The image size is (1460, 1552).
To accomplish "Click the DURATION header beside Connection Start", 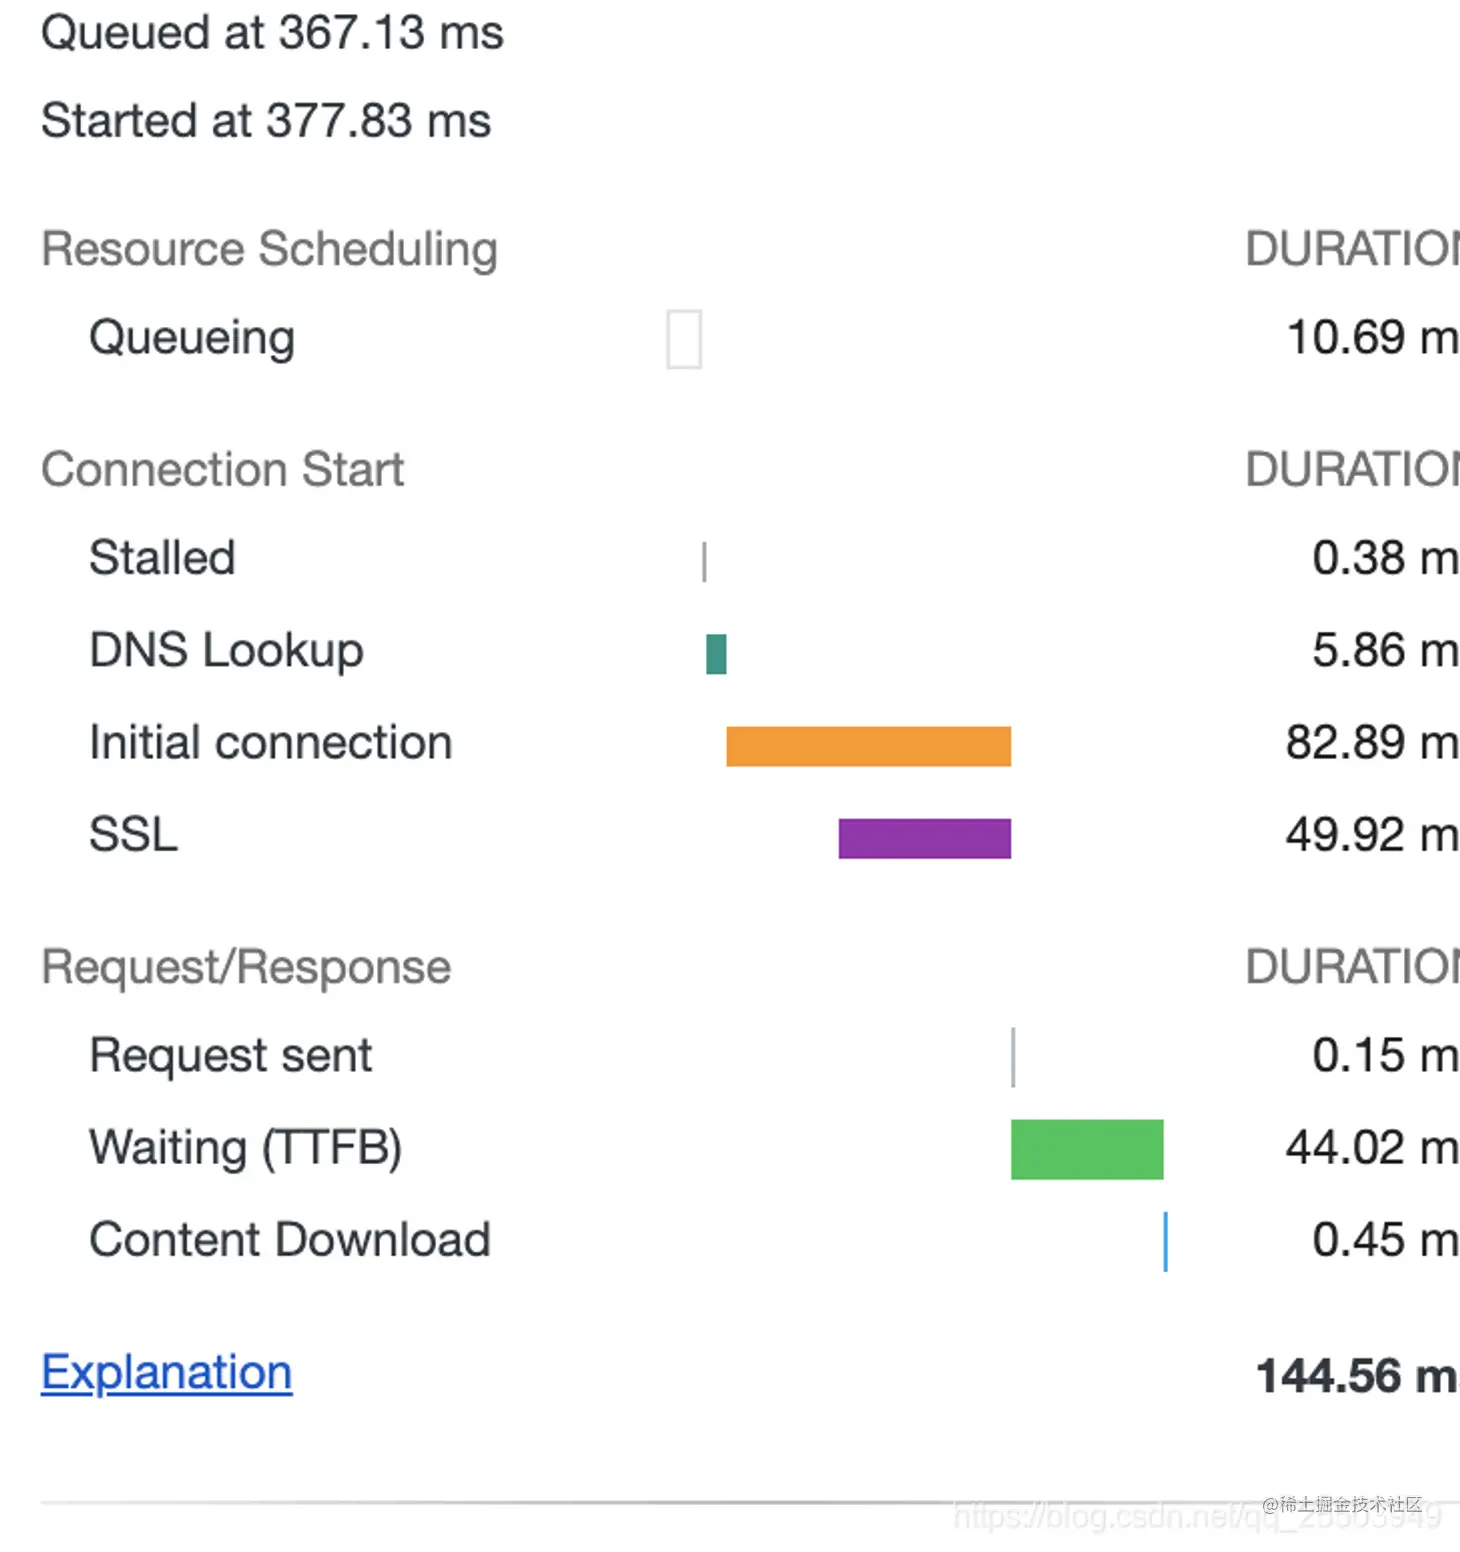I will pos(1352,469).
